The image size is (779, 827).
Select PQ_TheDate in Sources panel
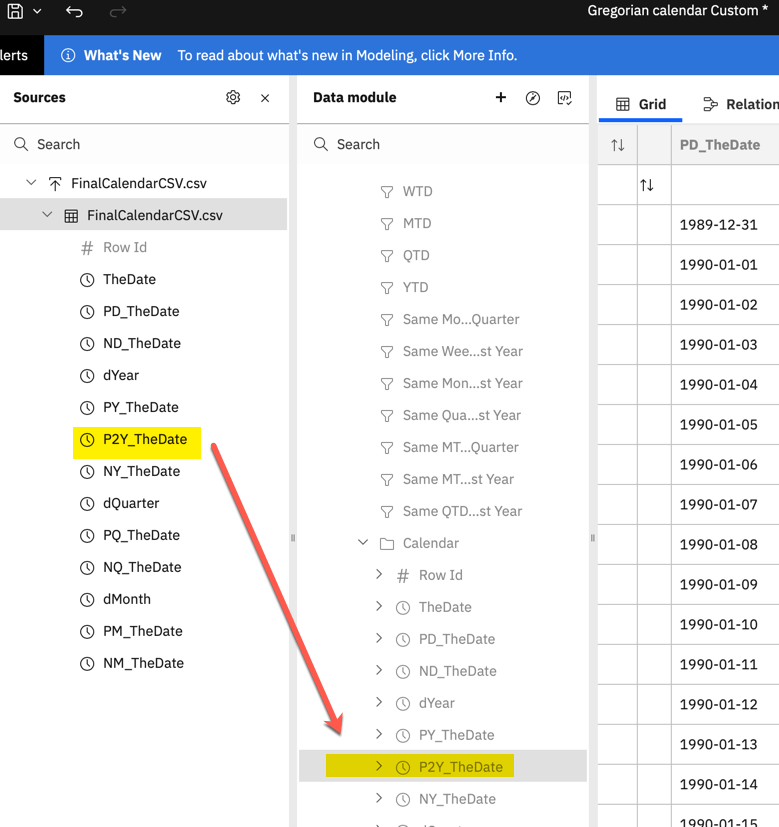(141, 535)
